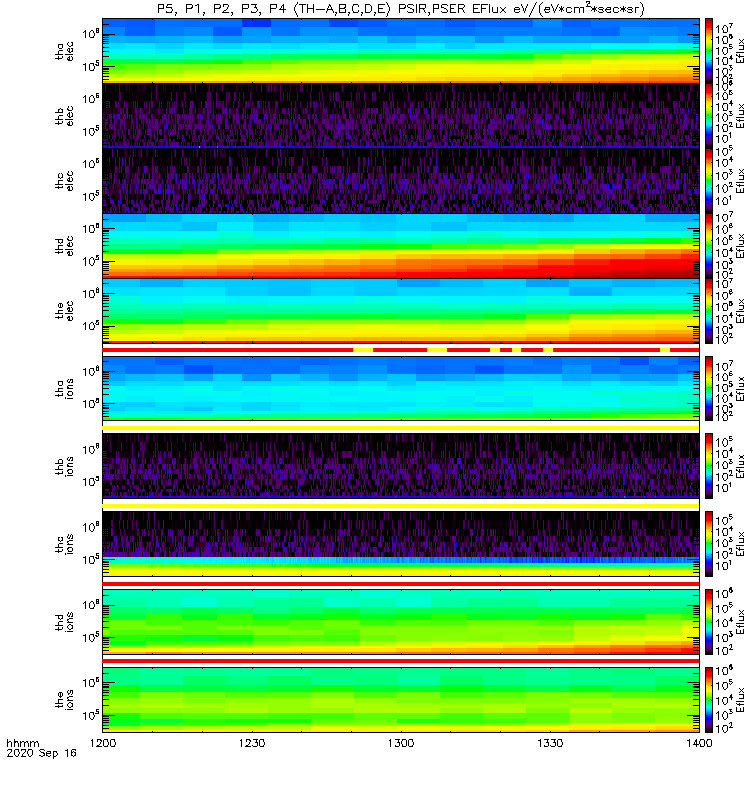Click the "1400" time axis label
The height and width of the screenshot is (800, 750).
click(699, 743)
